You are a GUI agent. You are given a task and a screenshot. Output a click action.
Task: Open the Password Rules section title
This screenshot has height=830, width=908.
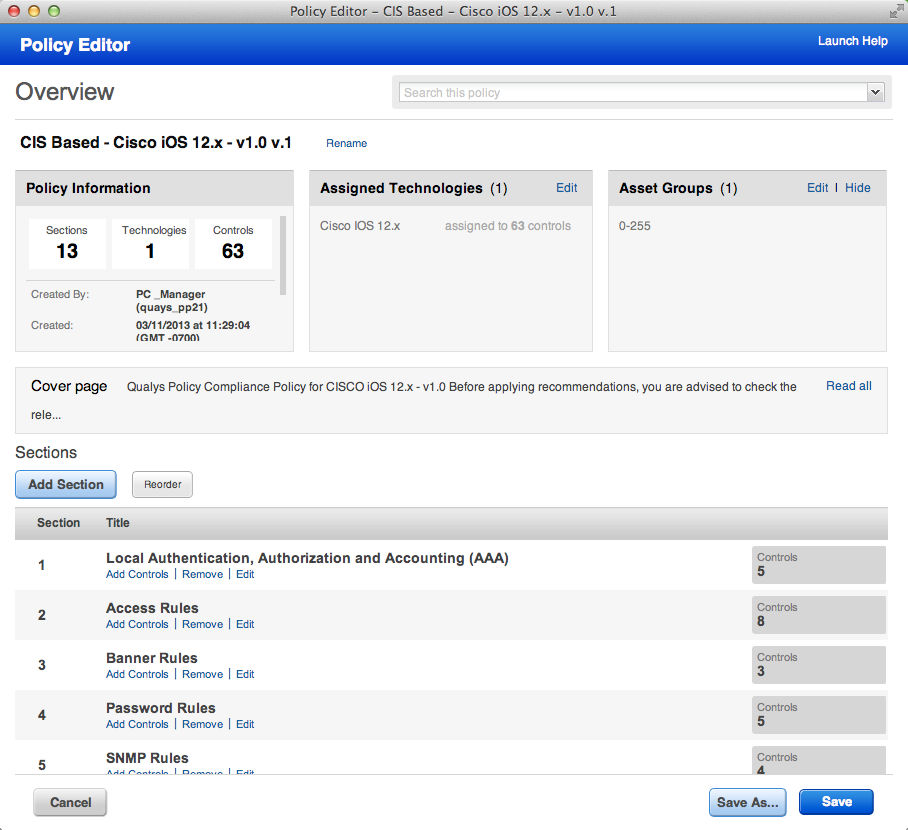[x=160, y=708]
